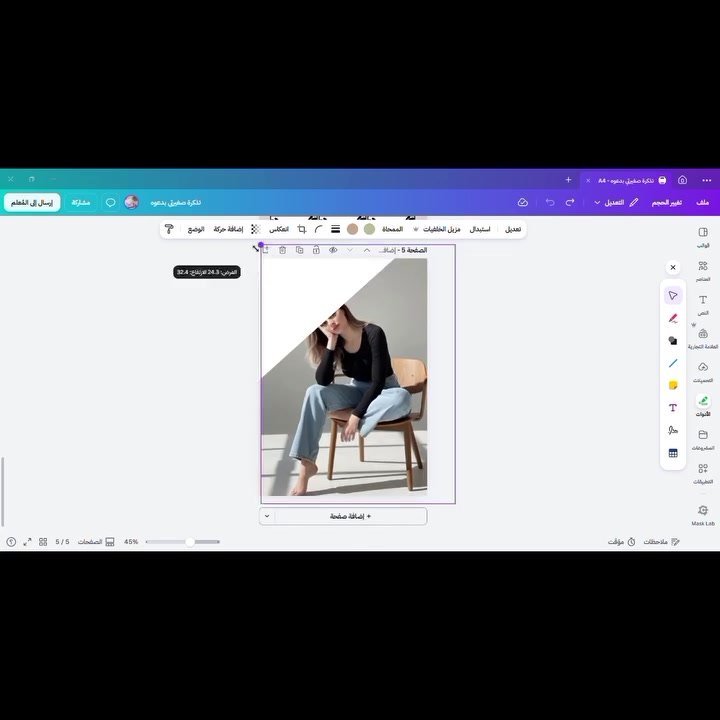Open border style lines icon
The image size is (720, 720).
point(336,229)
